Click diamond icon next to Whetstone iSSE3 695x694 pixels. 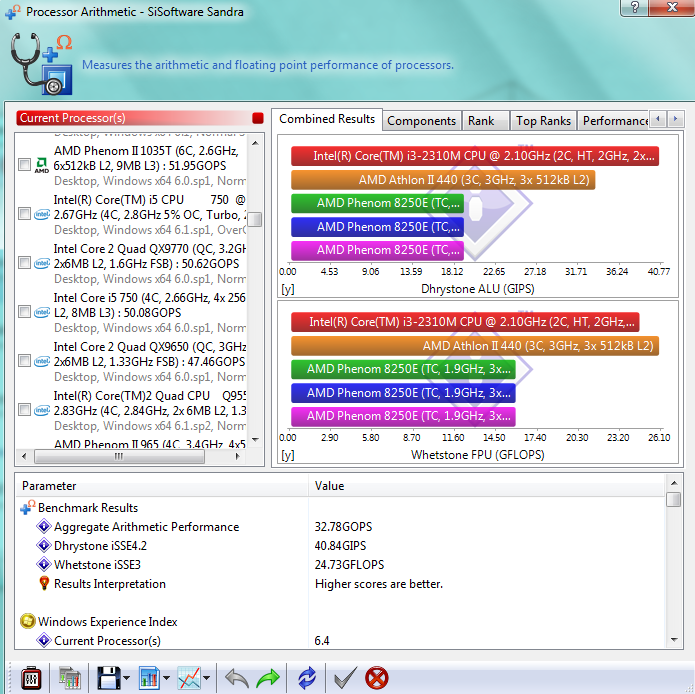pos(43,564)
